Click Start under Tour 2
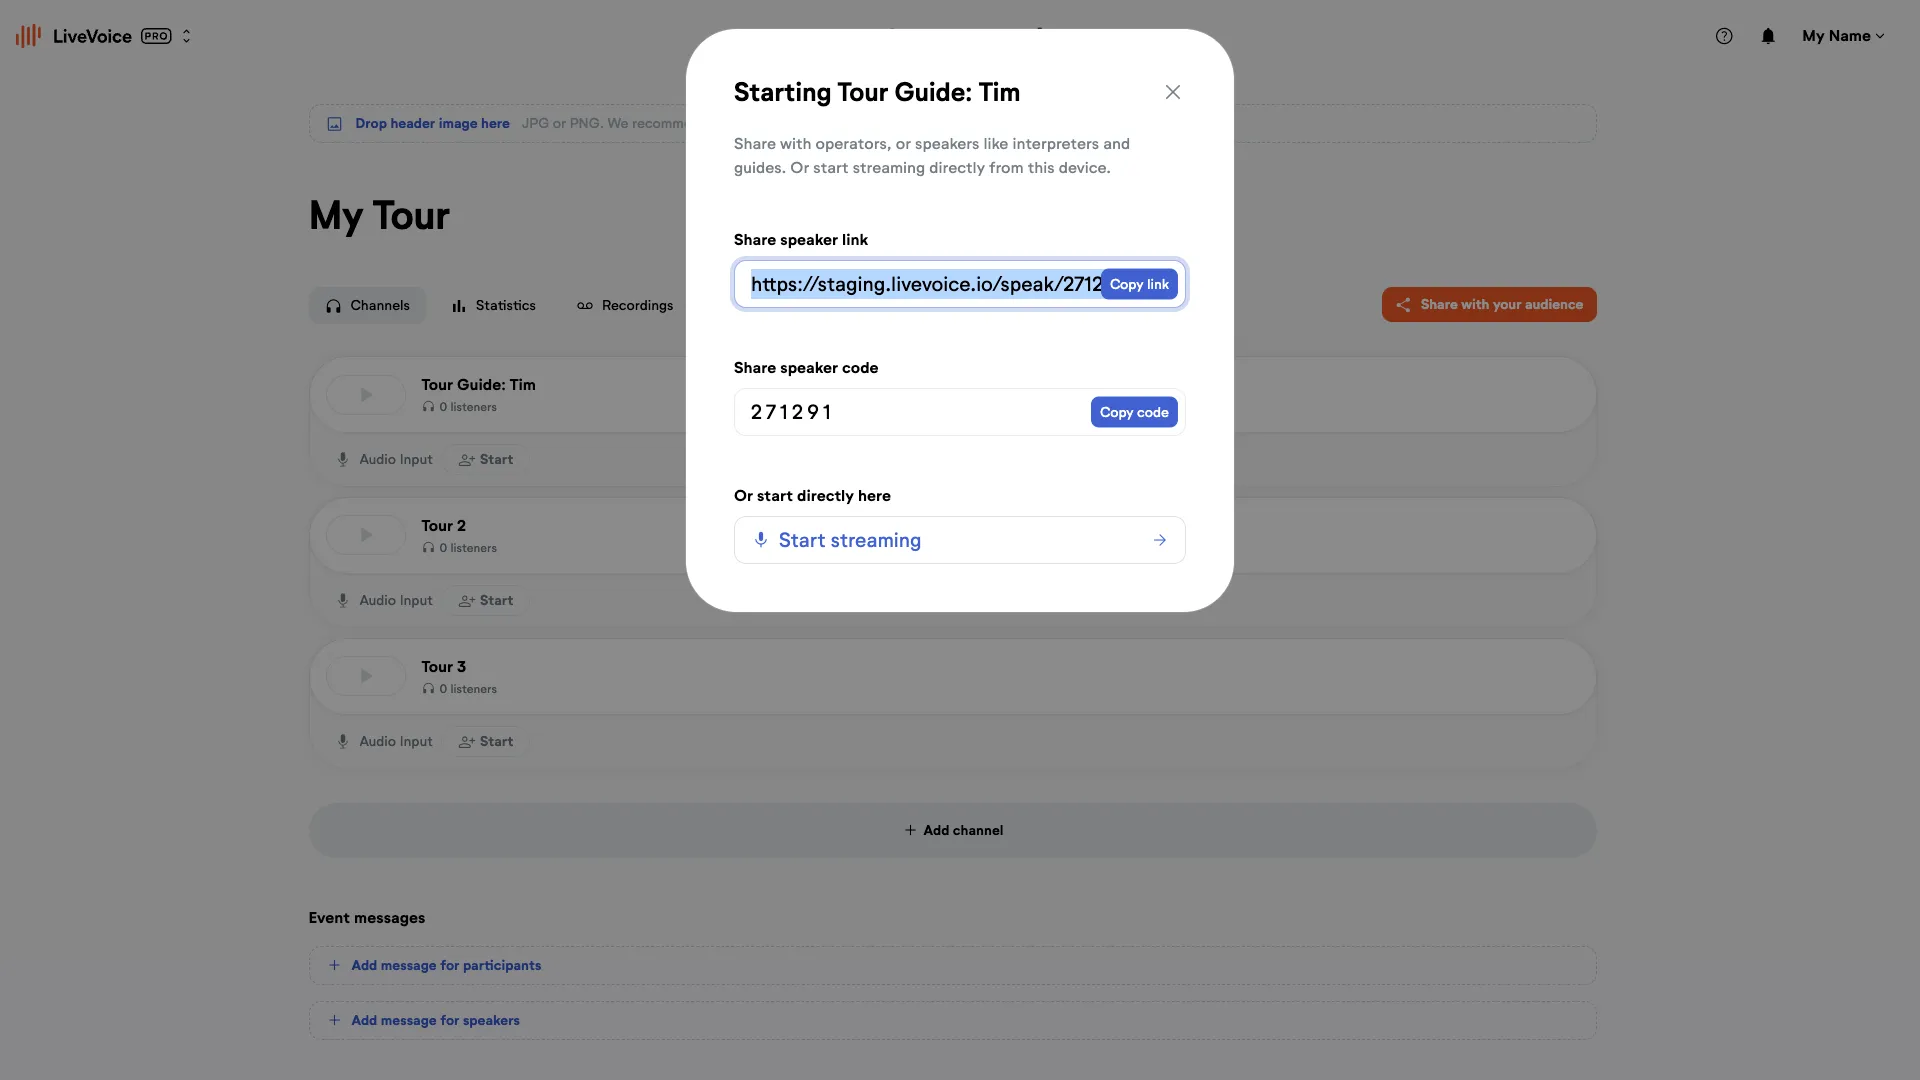Image resolution: width=1920 pixels, height=1080 pixels. coord(486,601)
